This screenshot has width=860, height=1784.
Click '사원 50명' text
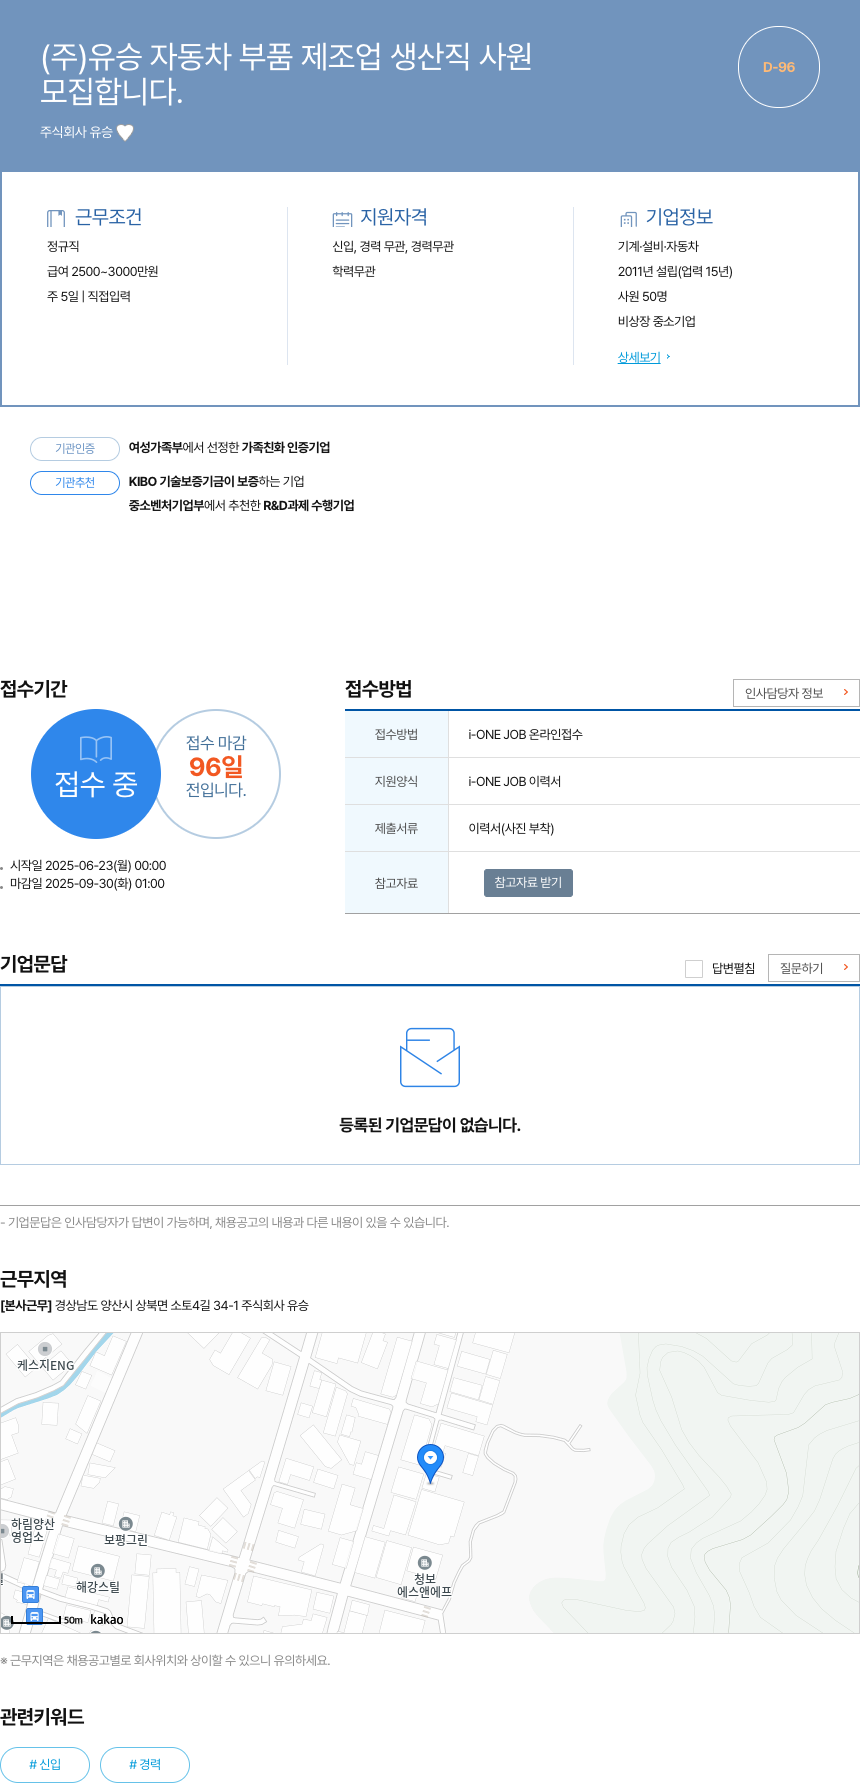click(642, 297)
